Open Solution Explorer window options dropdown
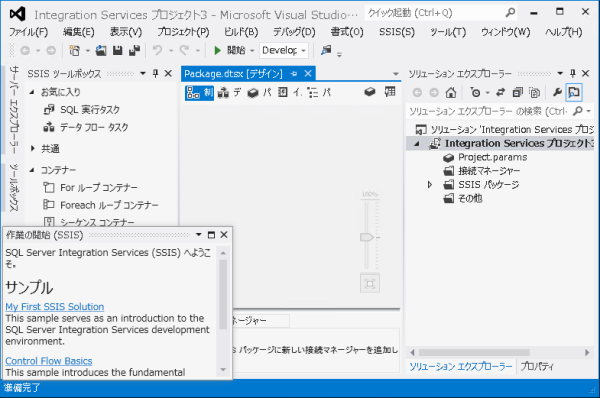 pyautogui.click(x=560, y=73)
